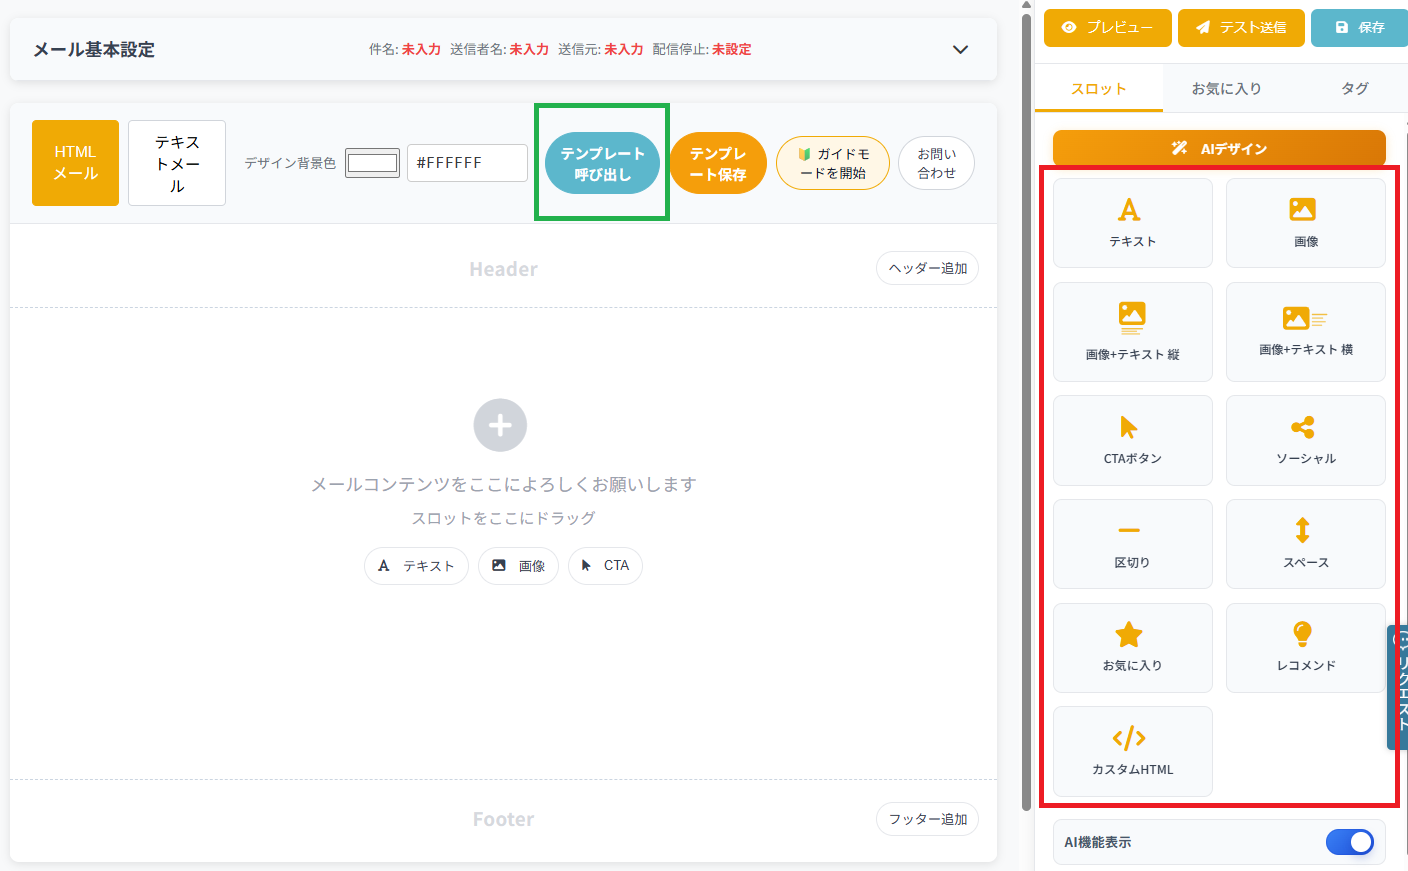Choose the レコメンド slot icon
The width and height of the screenshot is (1408, 871).
1304,647
